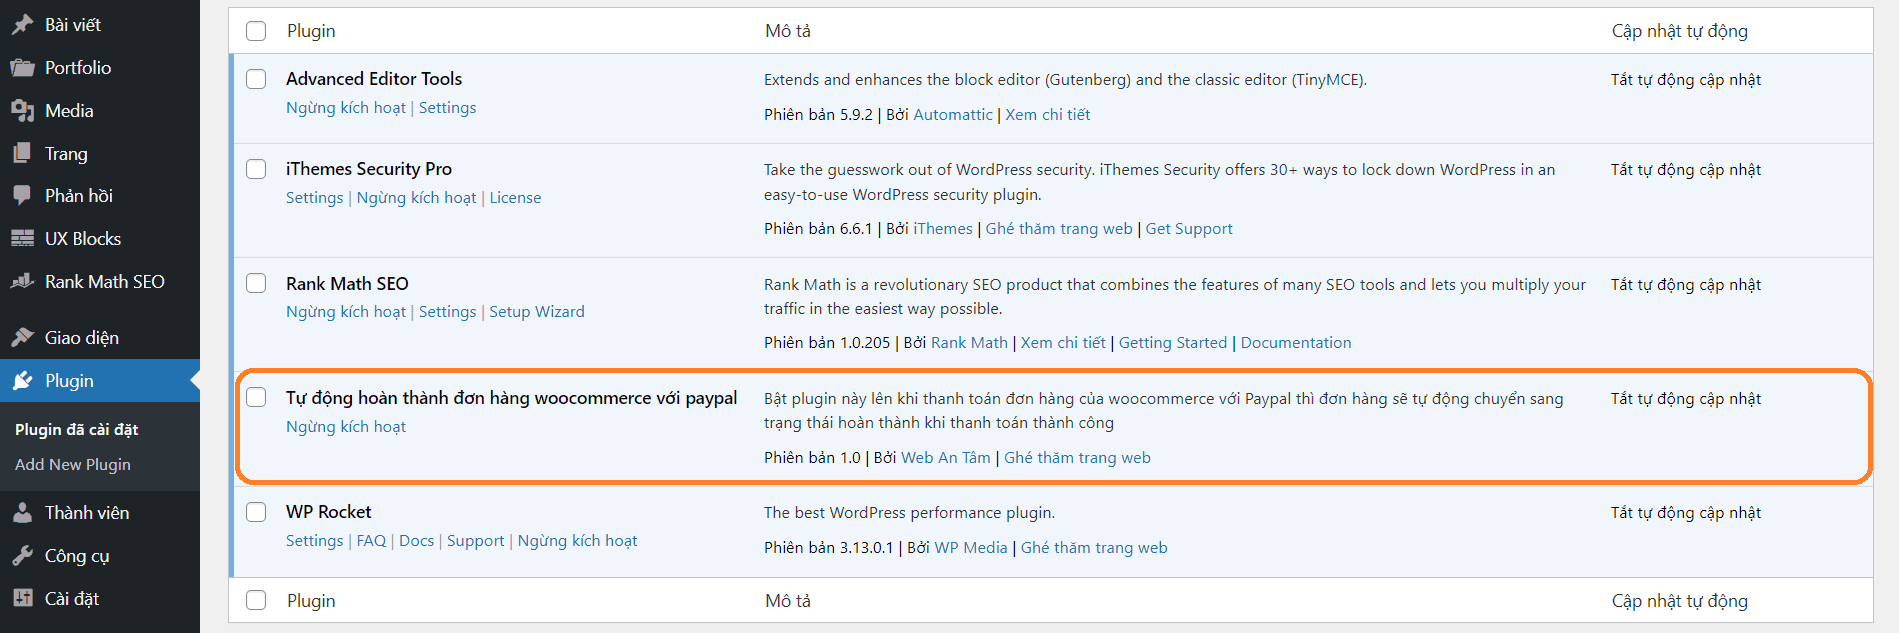Click the Media icon in sidebar
This screenshot has height=633, width=1899.
click(x=22, y=111)
